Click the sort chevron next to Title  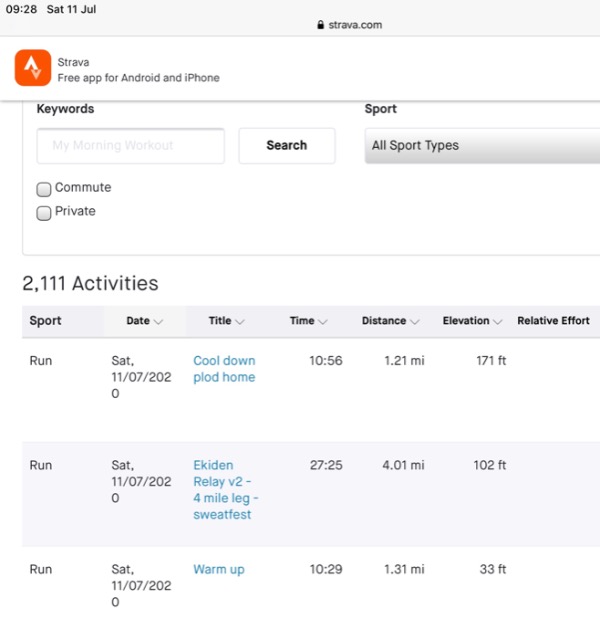(240, 322)
